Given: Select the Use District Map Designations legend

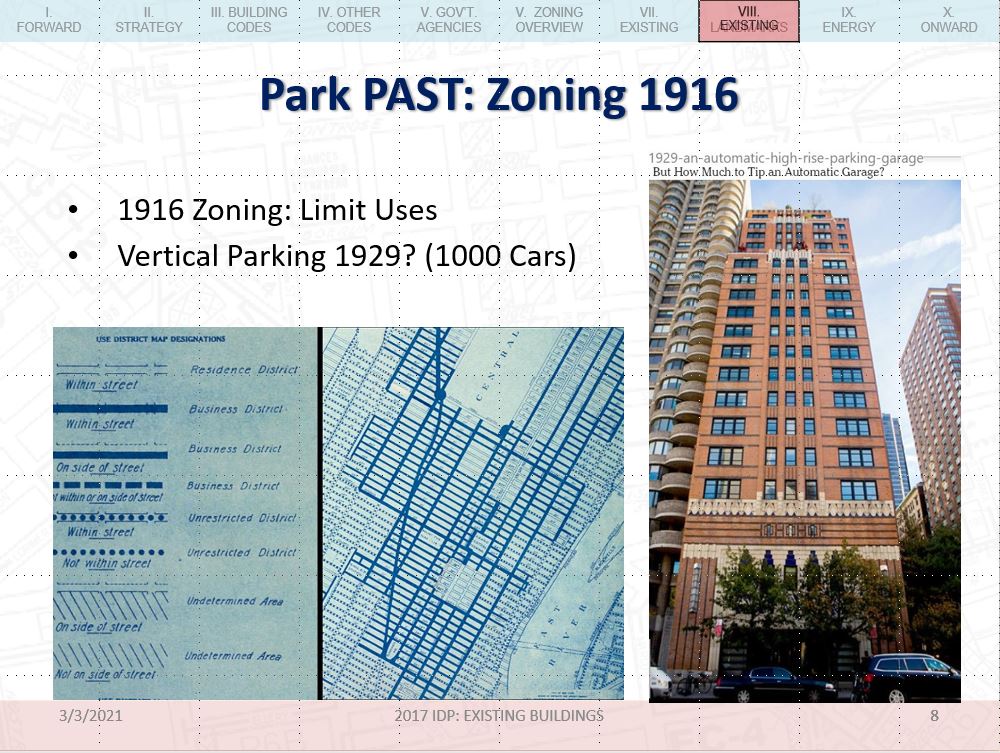Looking at the screenshot, I should [185, 513].
